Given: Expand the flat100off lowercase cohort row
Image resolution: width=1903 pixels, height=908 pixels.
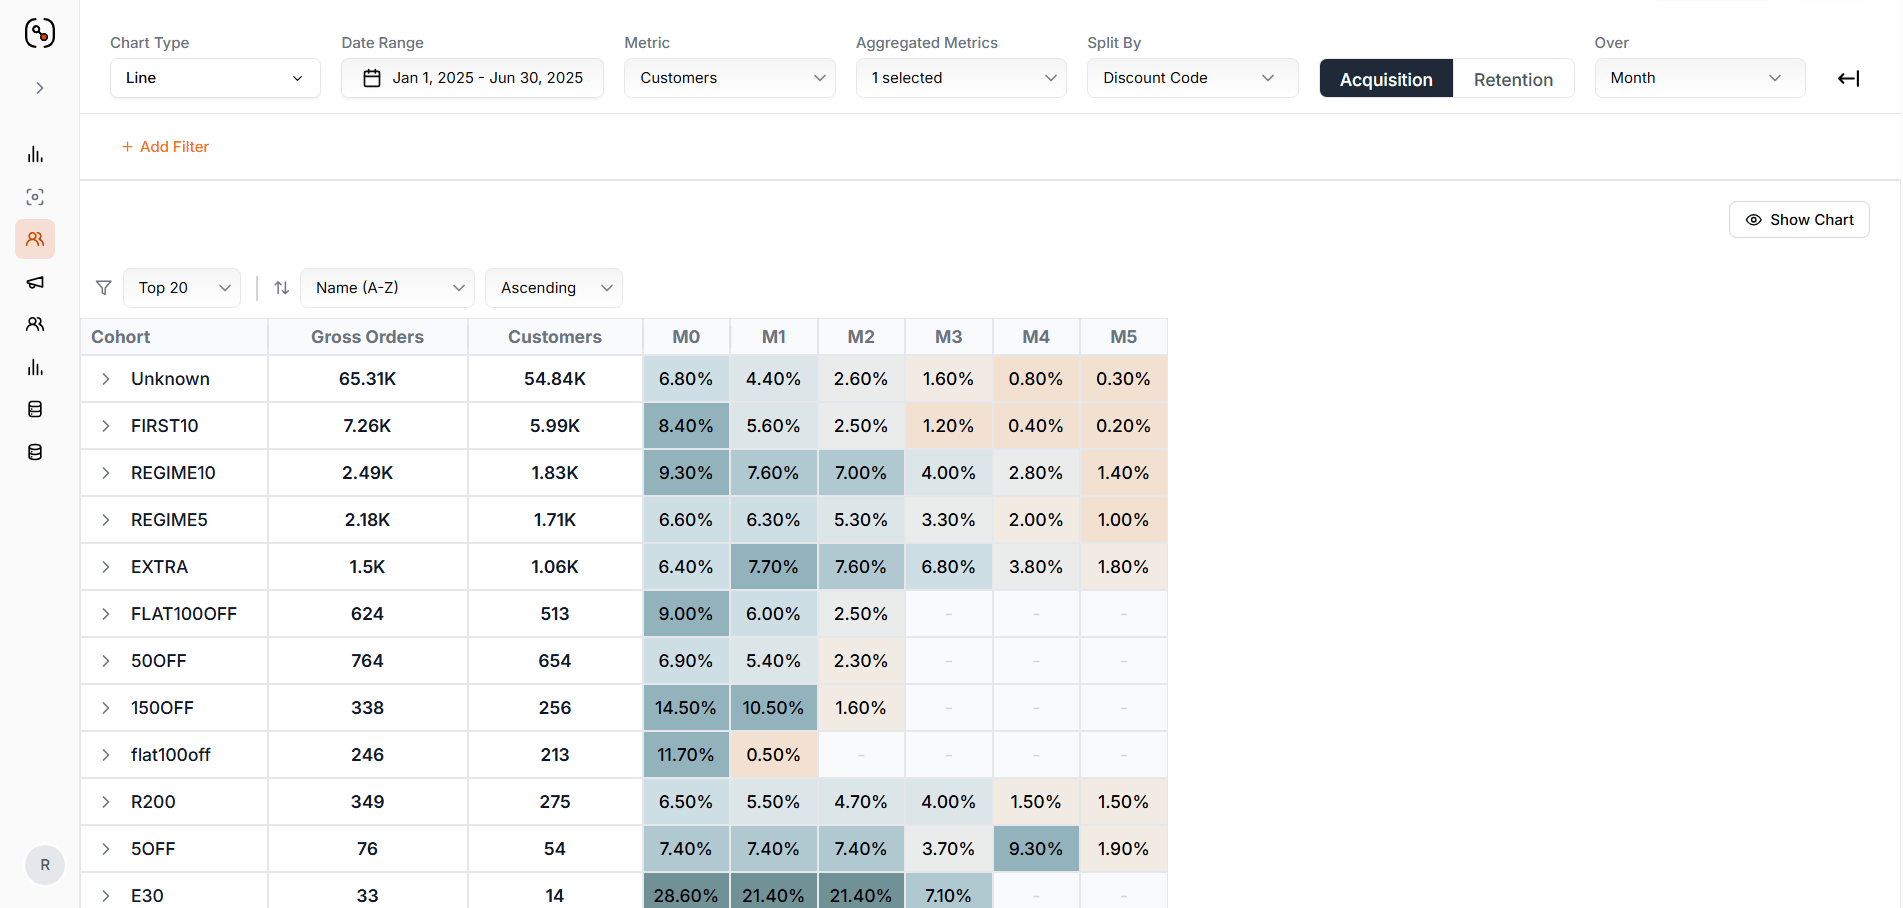Looking at the screenshot, I should click(x=106, y=755).
